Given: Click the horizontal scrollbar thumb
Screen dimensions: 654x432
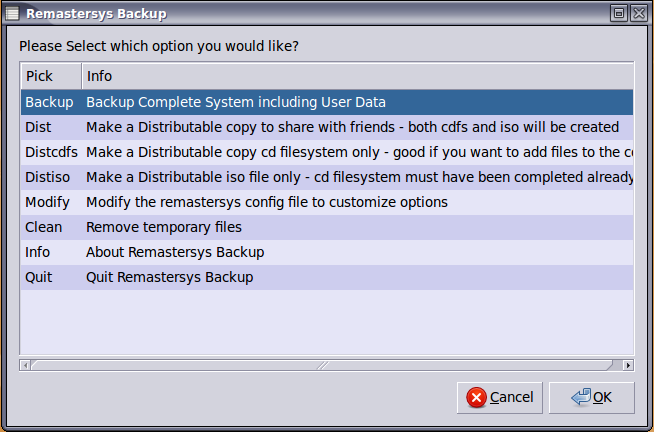Looking at the screenshot, I should pyautogui.click(x=322, y=365).
